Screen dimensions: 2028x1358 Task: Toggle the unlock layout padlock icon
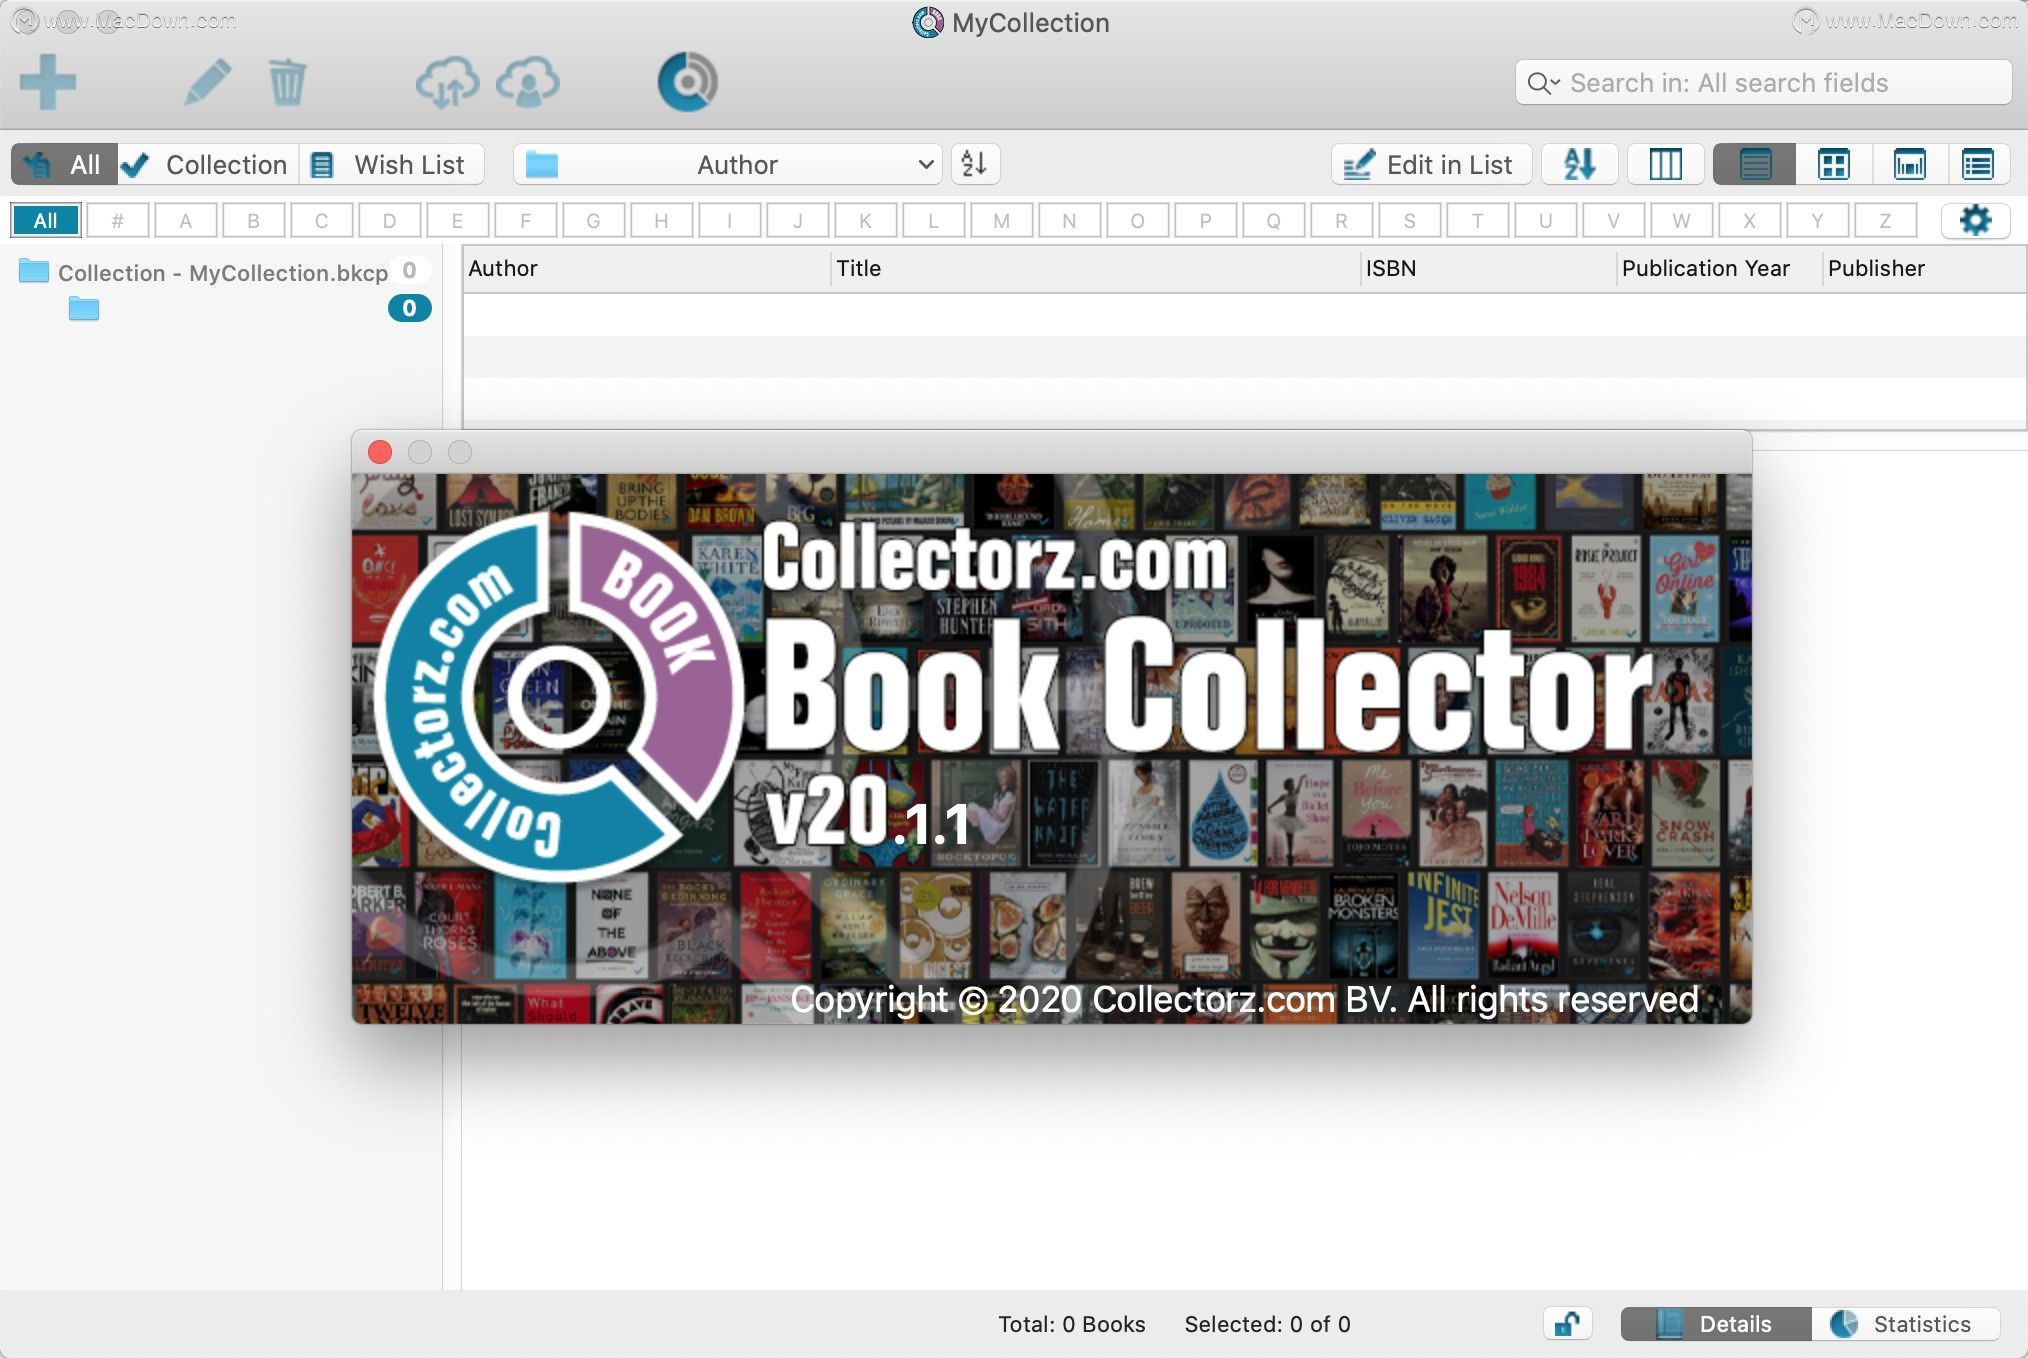[x=1567, y=1324]
